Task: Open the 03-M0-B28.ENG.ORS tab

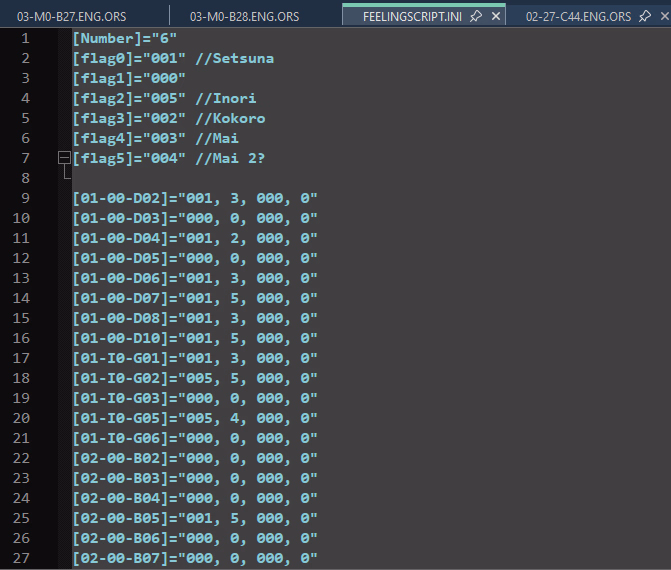Action: pos(244,17)
